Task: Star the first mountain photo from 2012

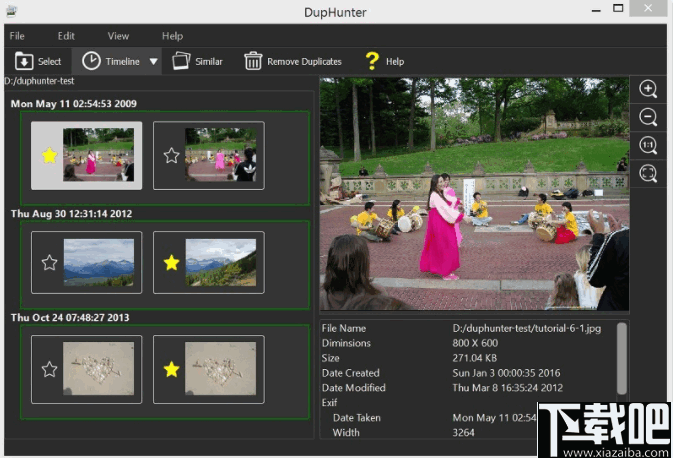Action: 49,263
